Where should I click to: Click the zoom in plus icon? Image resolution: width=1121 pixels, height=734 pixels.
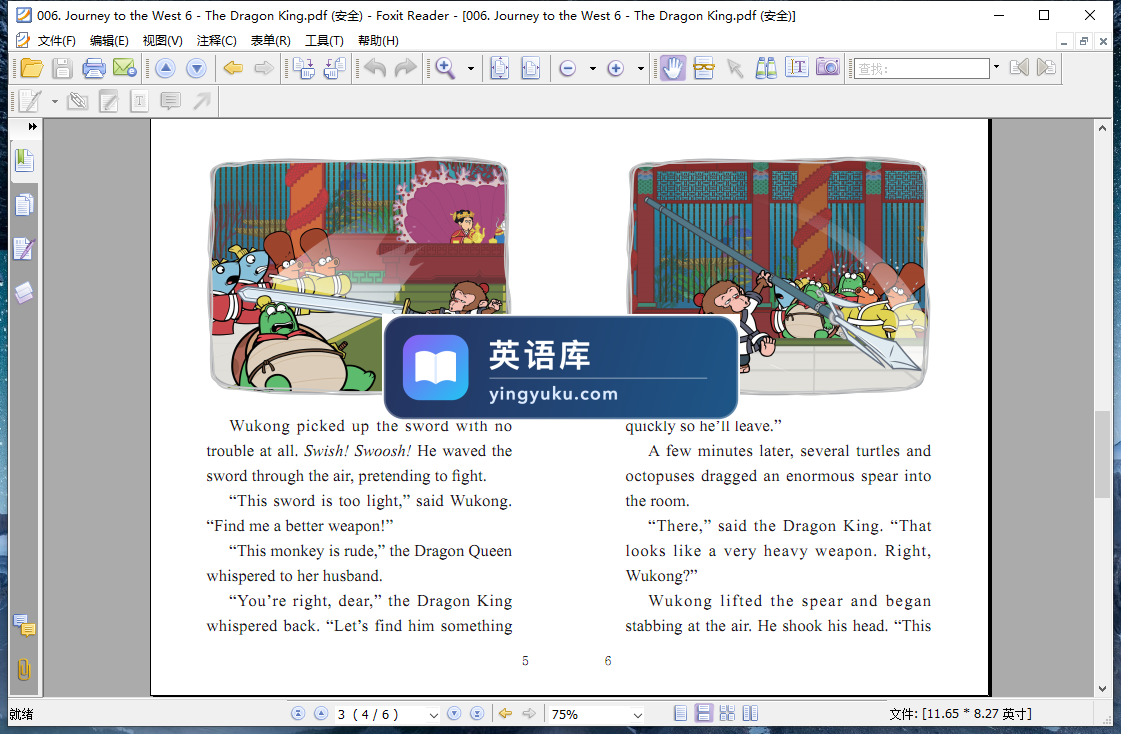(616, 69)
